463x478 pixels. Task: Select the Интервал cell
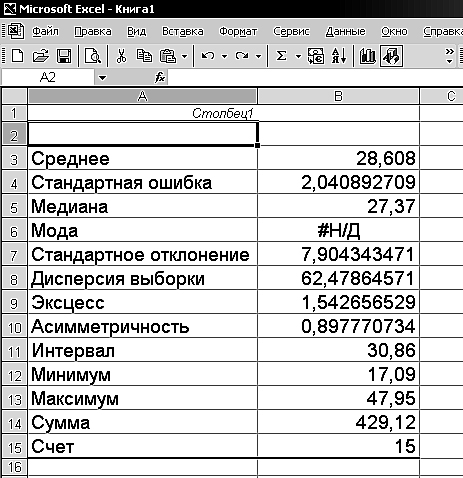tap(143, 351)
